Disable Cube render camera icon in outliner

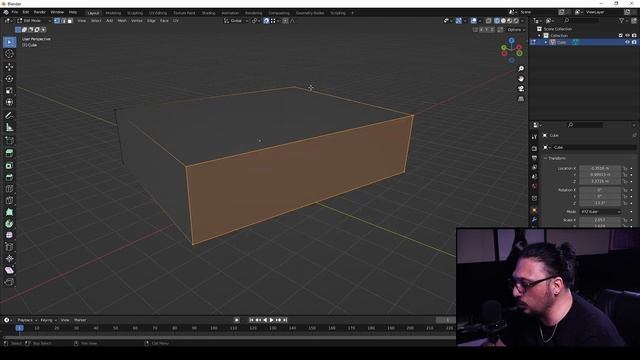(x=634, y=42)
